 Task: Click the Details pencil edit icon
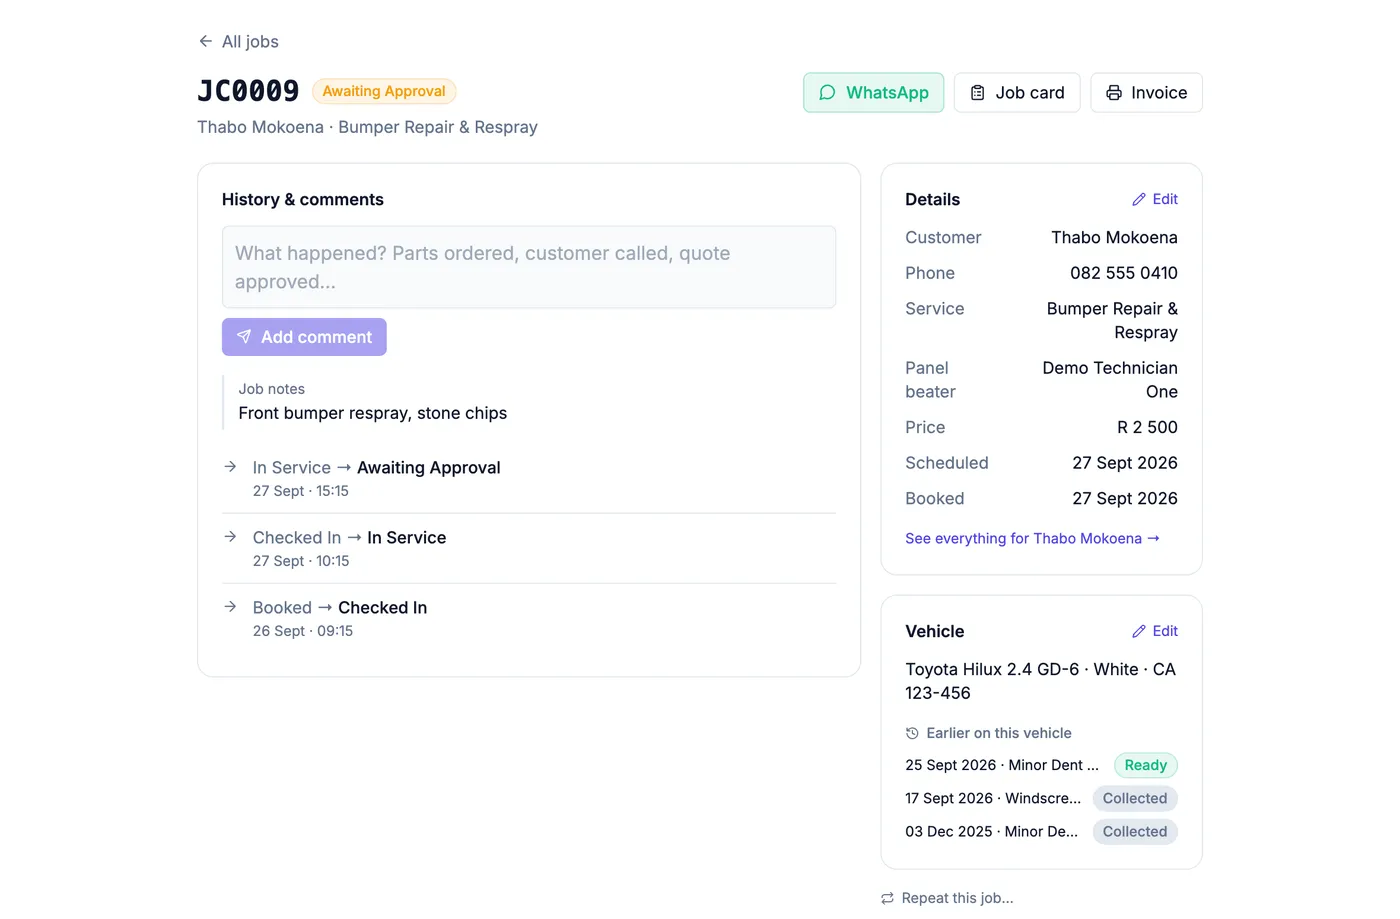pyautogui.click(x=1139, y=200)
